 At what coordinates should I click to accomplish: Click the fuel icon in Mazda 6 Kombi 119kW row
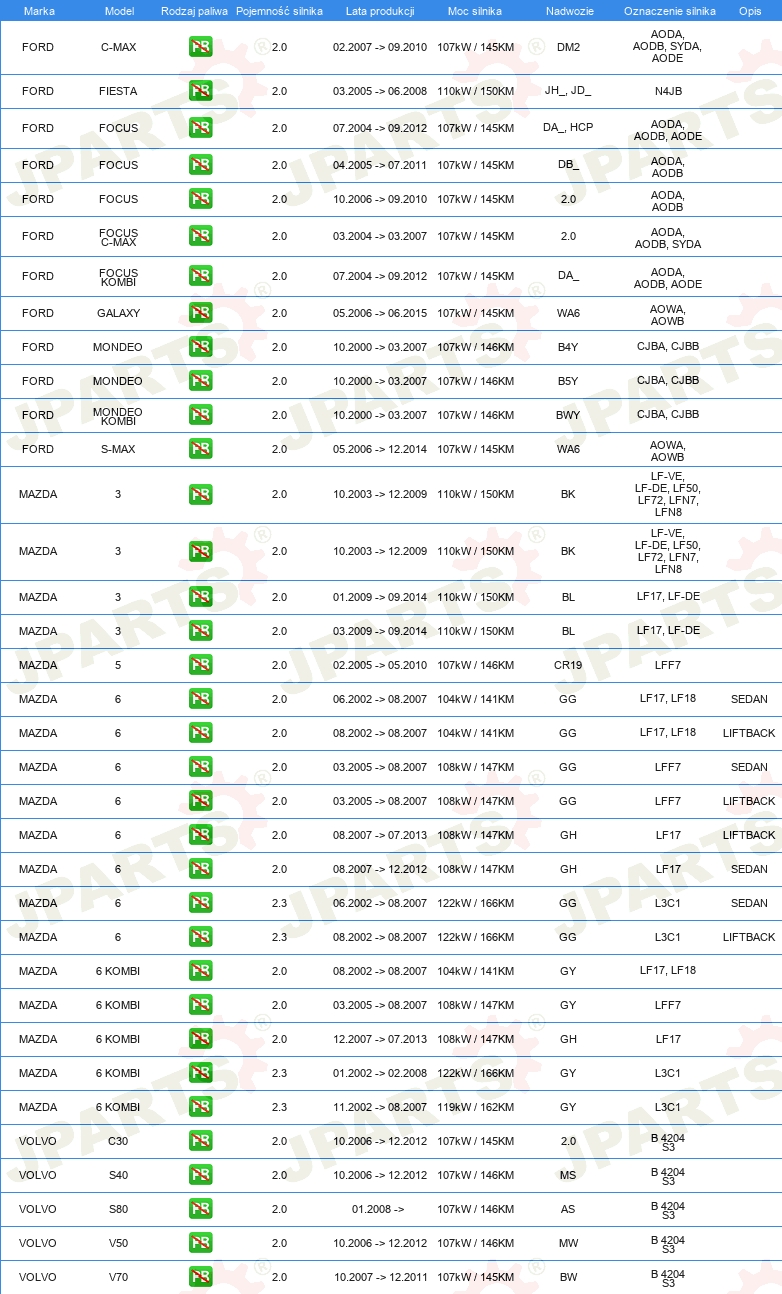(201, 1107)
